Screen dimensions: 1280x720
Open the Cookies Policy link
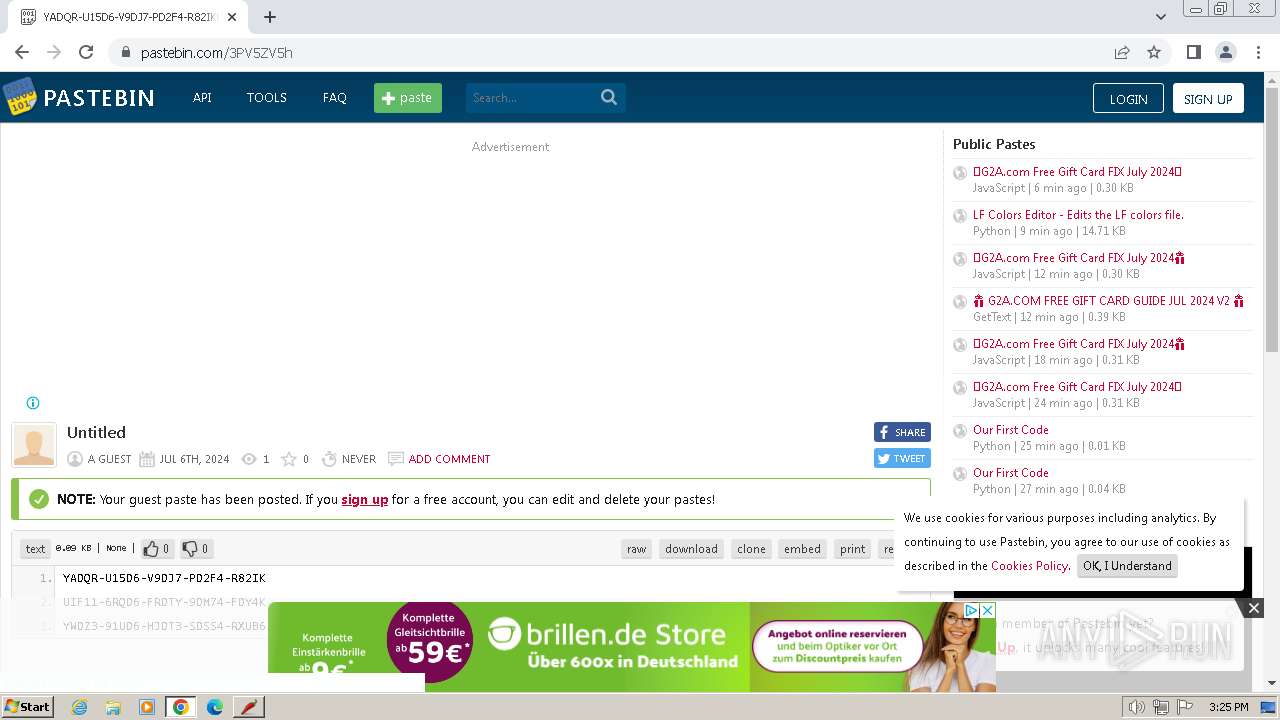[1029, 566]
